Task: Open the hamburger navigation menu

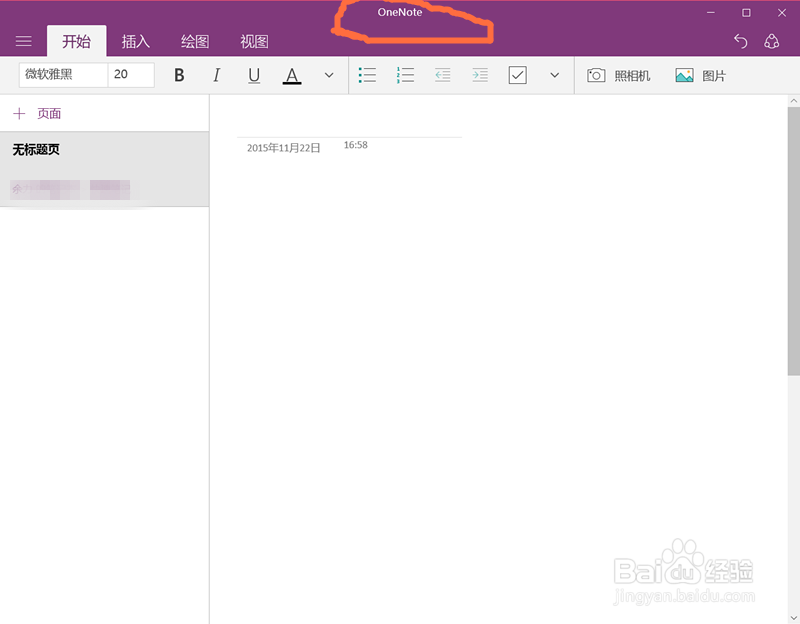Action: [x=23, y=41]
